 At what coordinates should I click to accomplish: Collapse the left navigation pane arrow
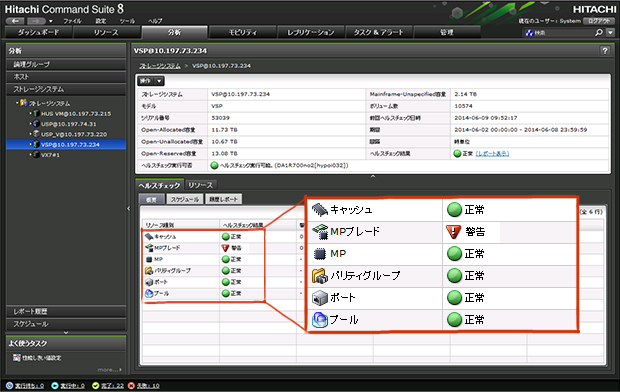point(129,208)
